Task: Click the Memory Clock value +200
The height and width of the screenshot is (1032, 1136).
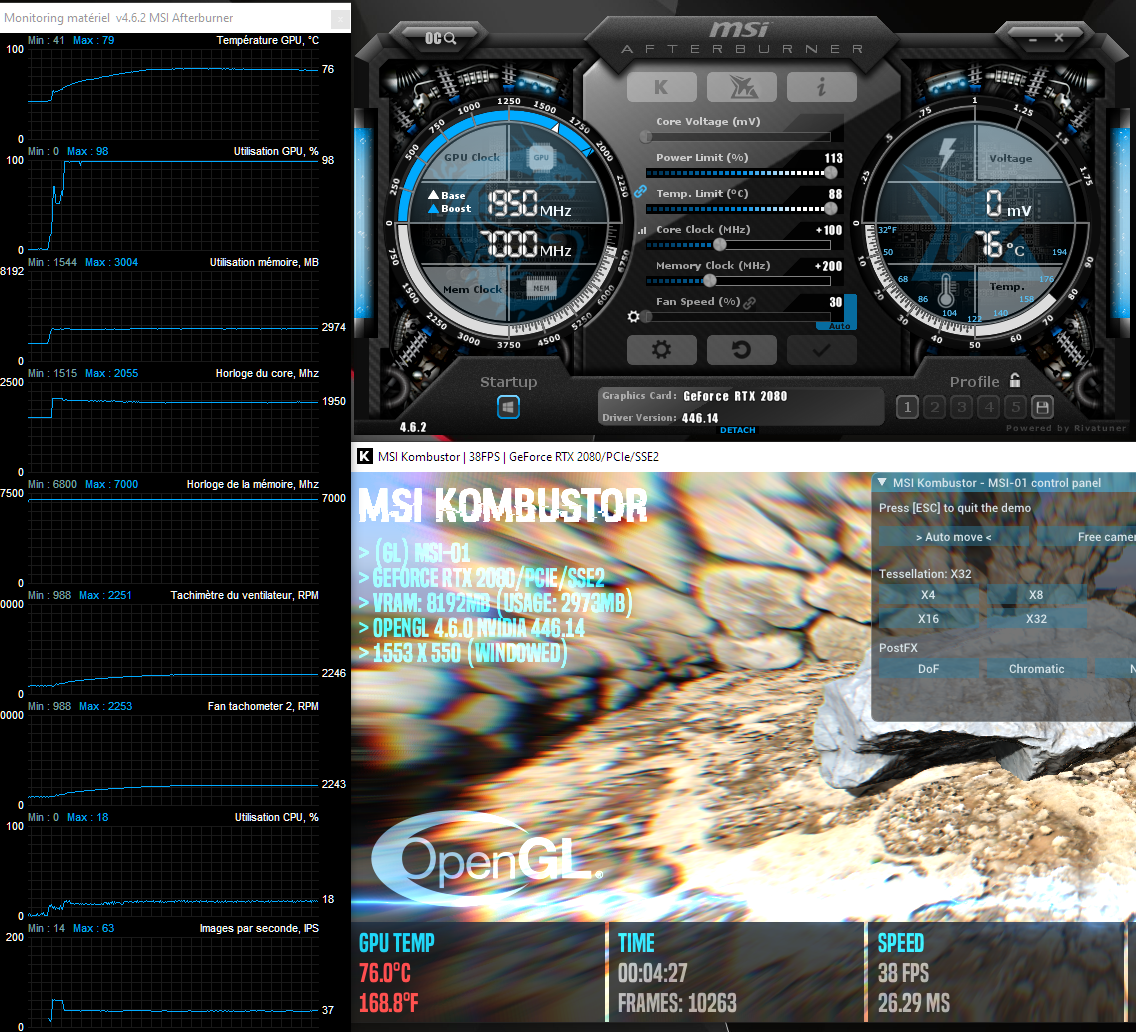Action: (x=829, y=266)
